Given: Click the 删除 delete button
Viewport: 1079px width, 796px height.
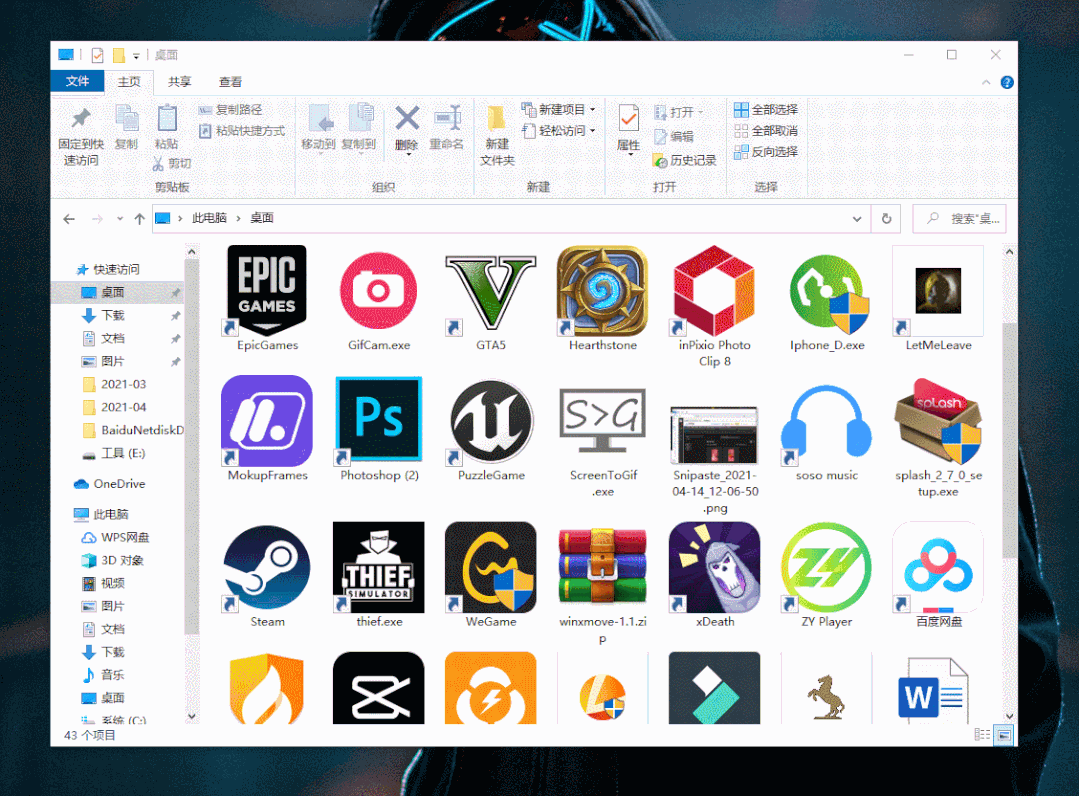Looking at the screenshot, I should 407,129.
